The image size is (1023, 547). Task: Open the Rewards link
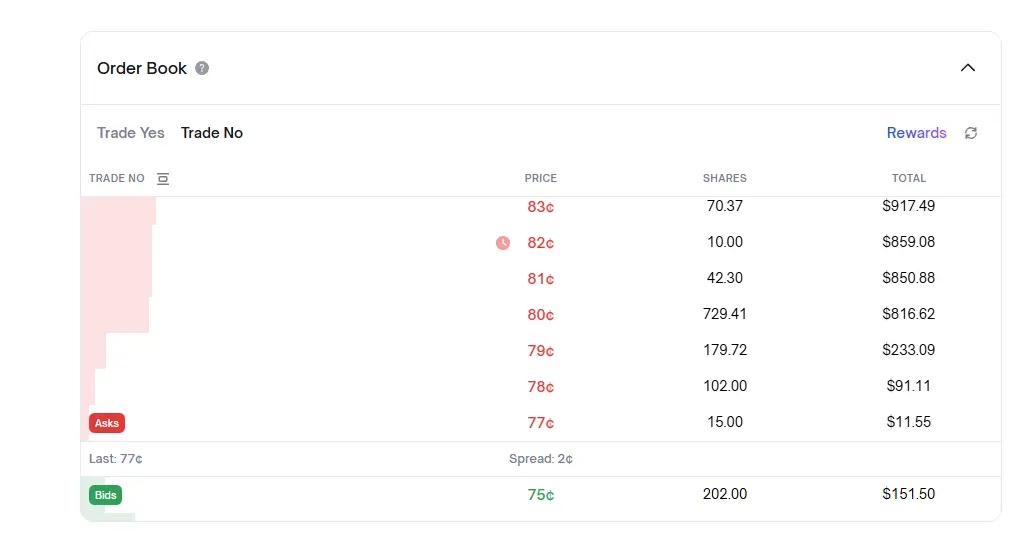[x=916, y=133]
